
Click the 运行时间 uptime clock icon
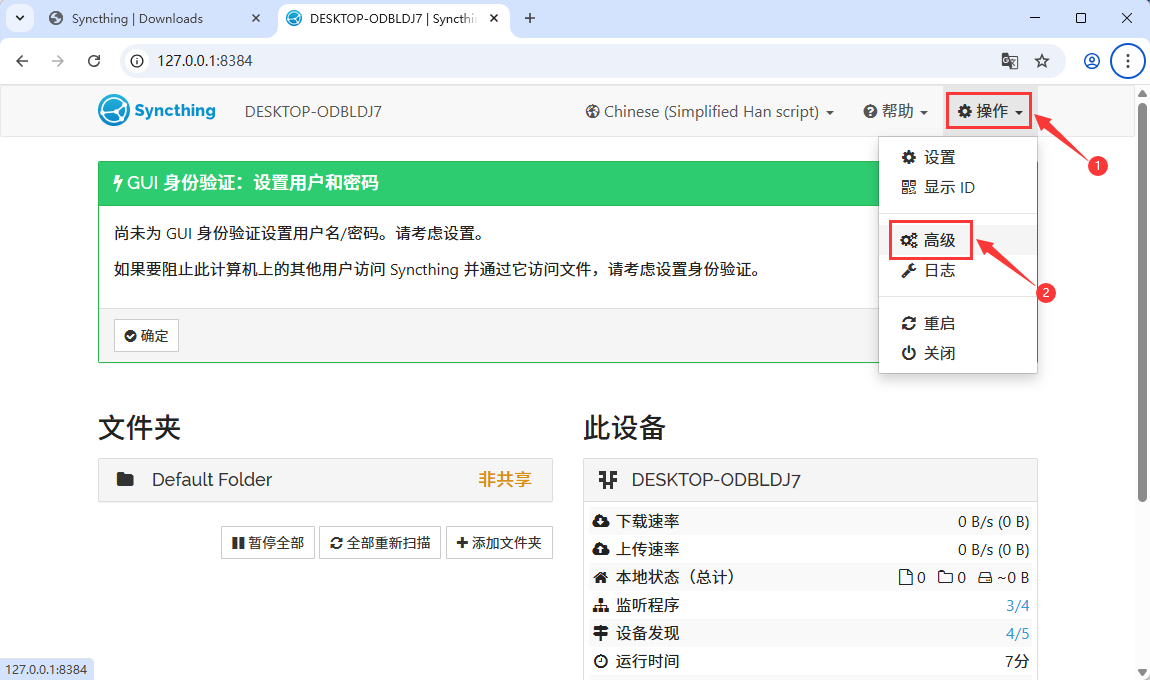(601, 661)
